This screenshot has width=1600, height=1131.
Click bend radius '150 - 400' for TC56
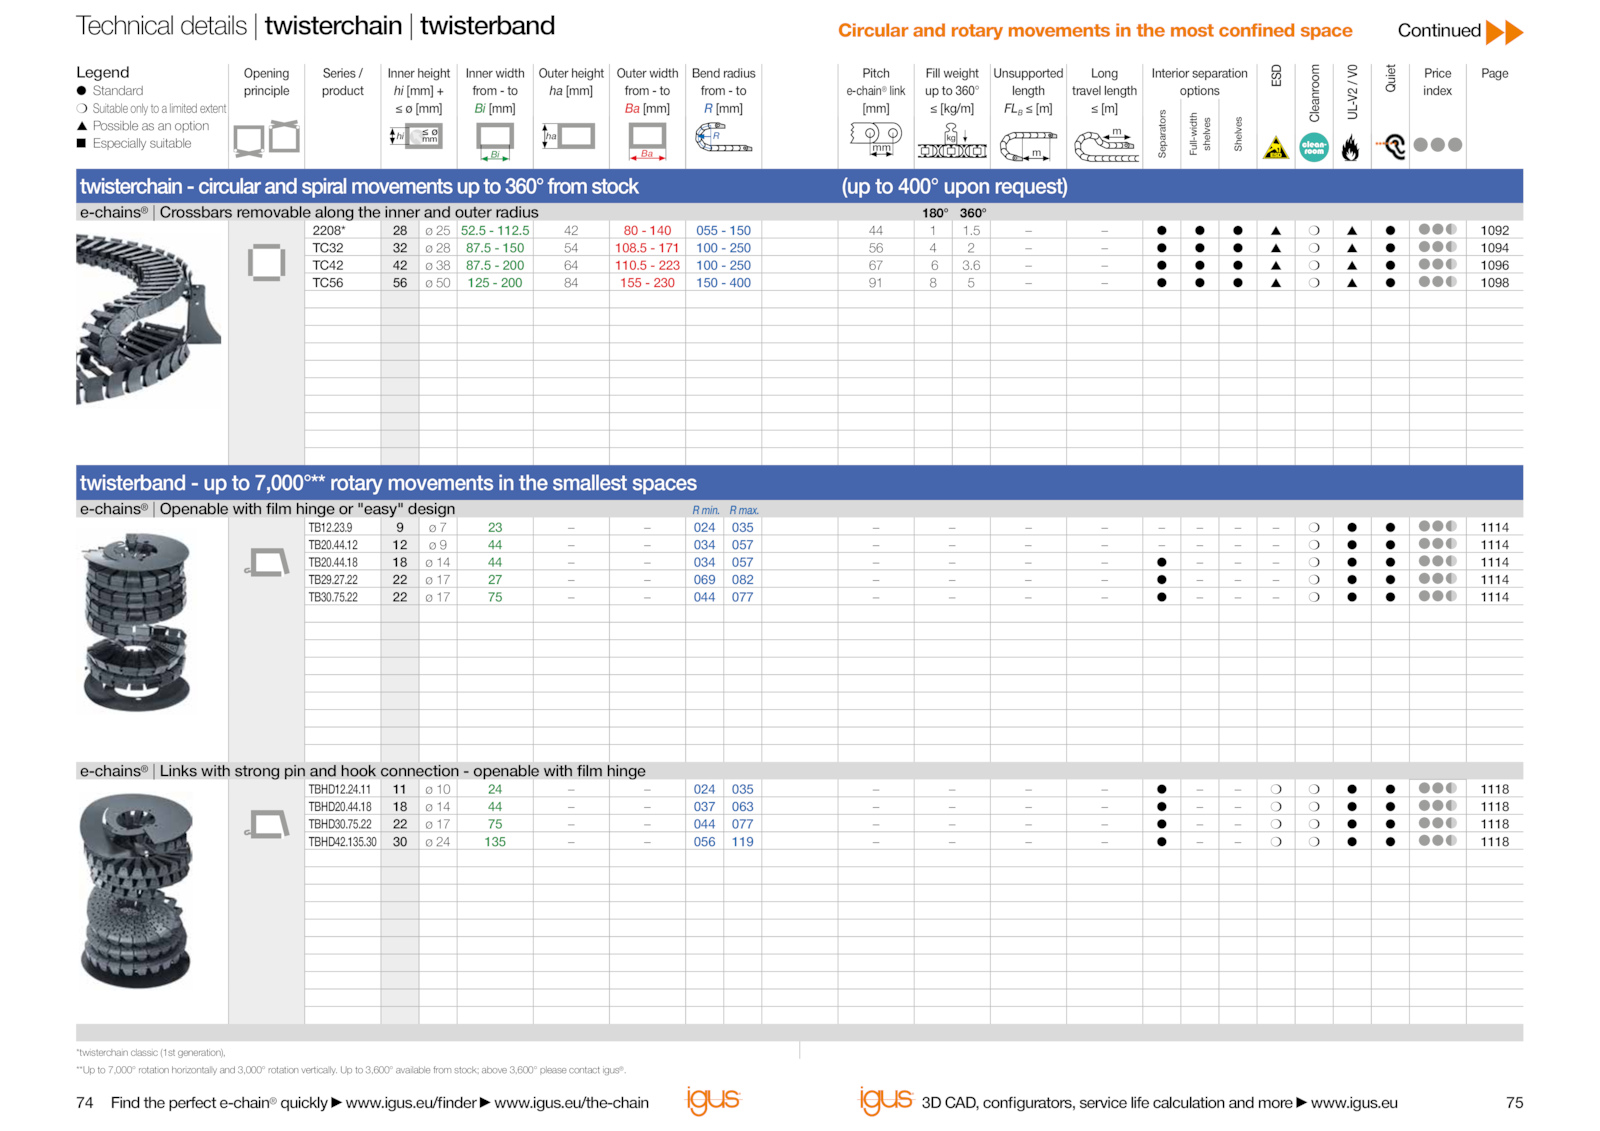coord(723,283)
